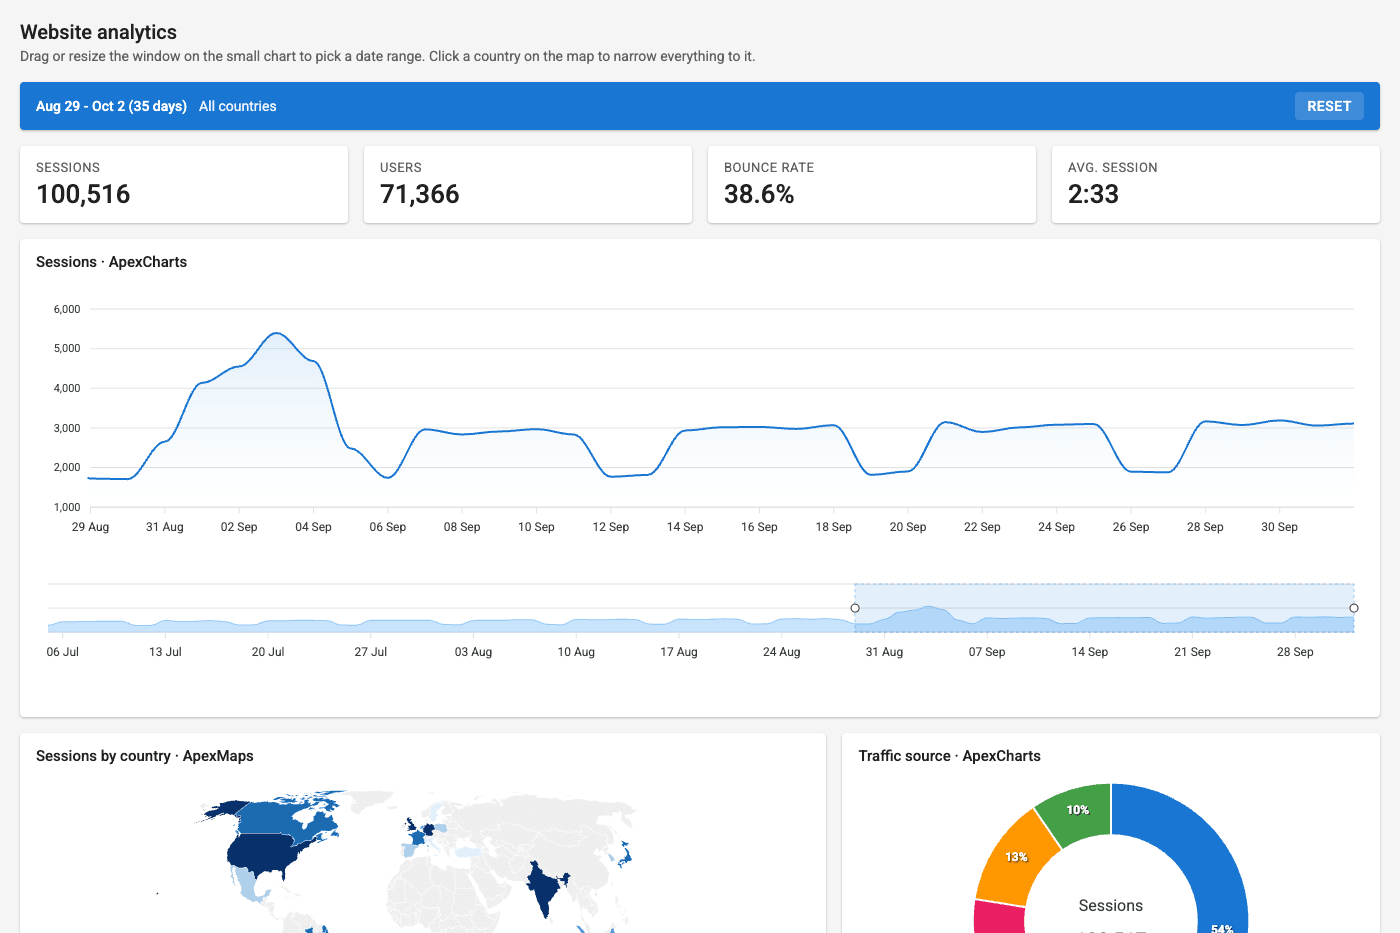Click the sessions total "100,516"
Viewport: 1400px width, 933px height.
tap(83, 194)
